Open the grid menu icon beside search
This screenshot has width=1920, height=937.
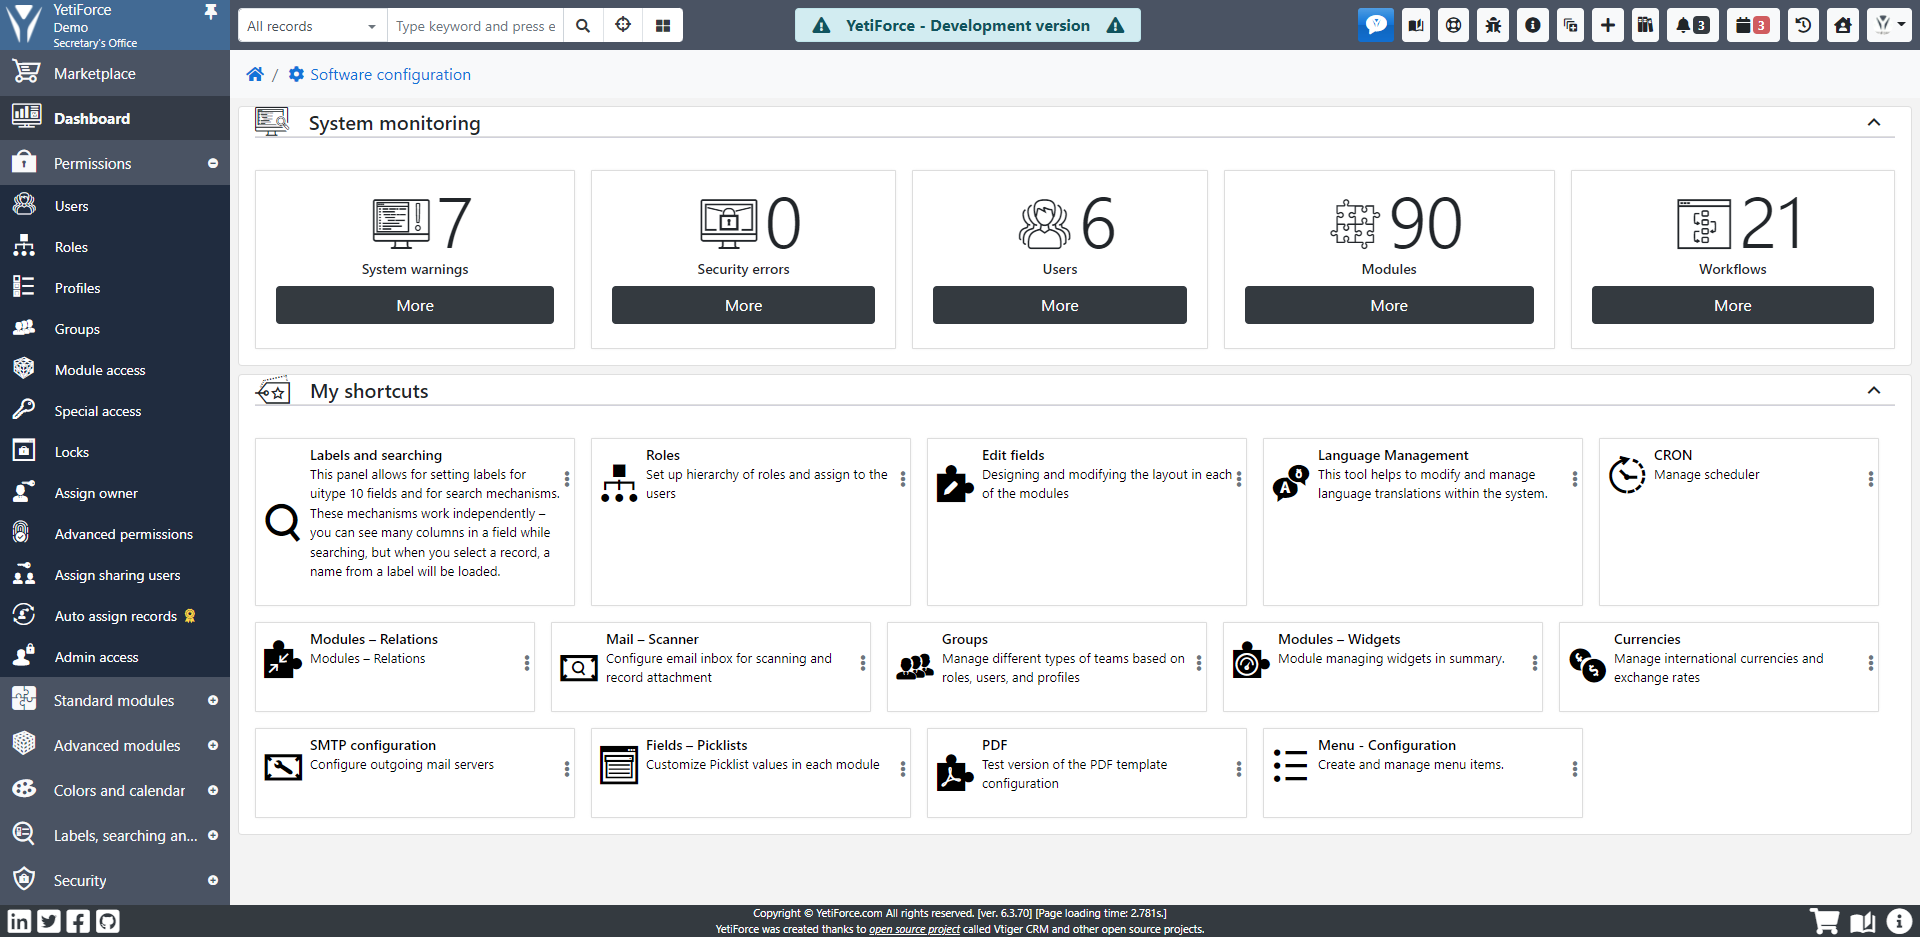663,26
